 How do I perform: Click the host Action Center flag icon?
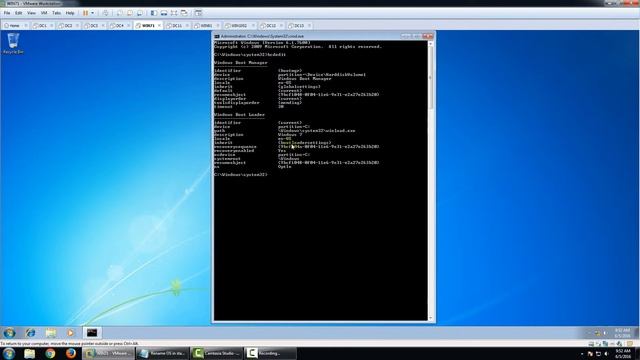point(590,354)
